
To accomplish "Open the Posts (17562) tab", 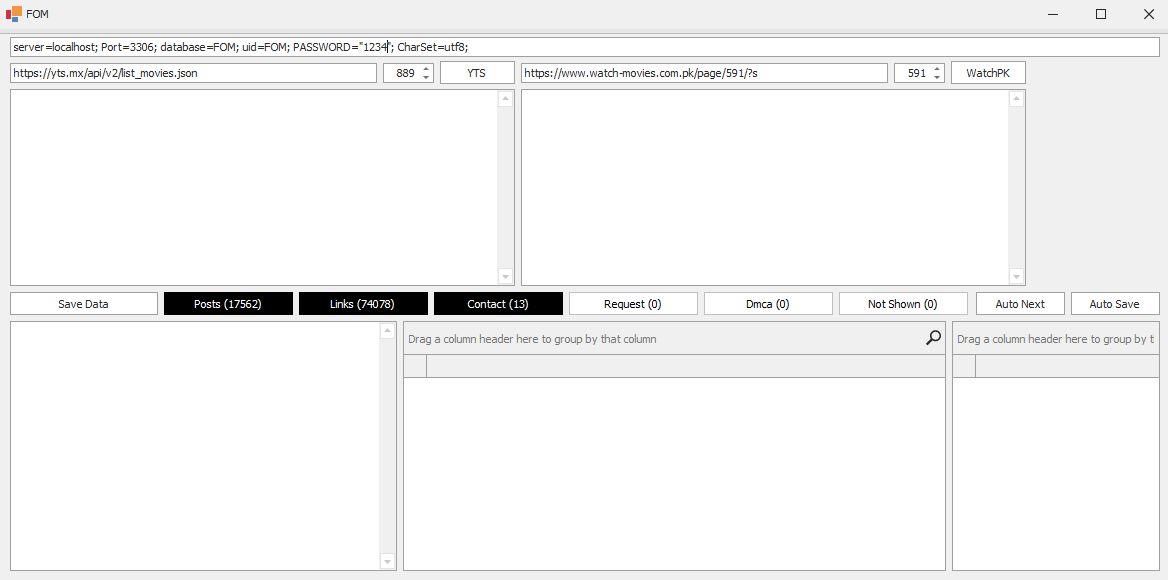I will click(x=228, y=304).
